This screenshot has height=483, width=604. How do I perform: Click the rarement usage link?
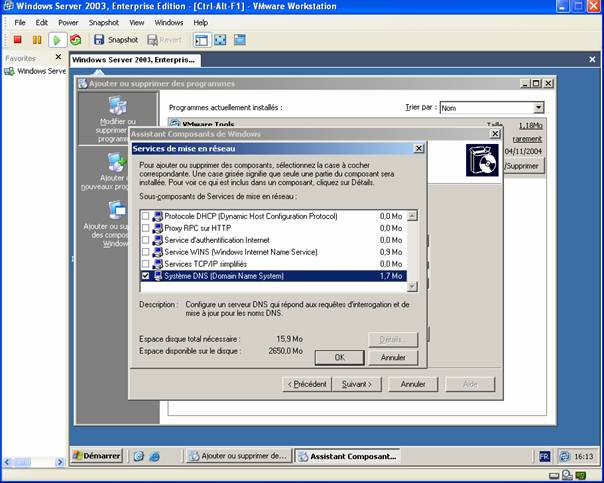pos(527,139)
